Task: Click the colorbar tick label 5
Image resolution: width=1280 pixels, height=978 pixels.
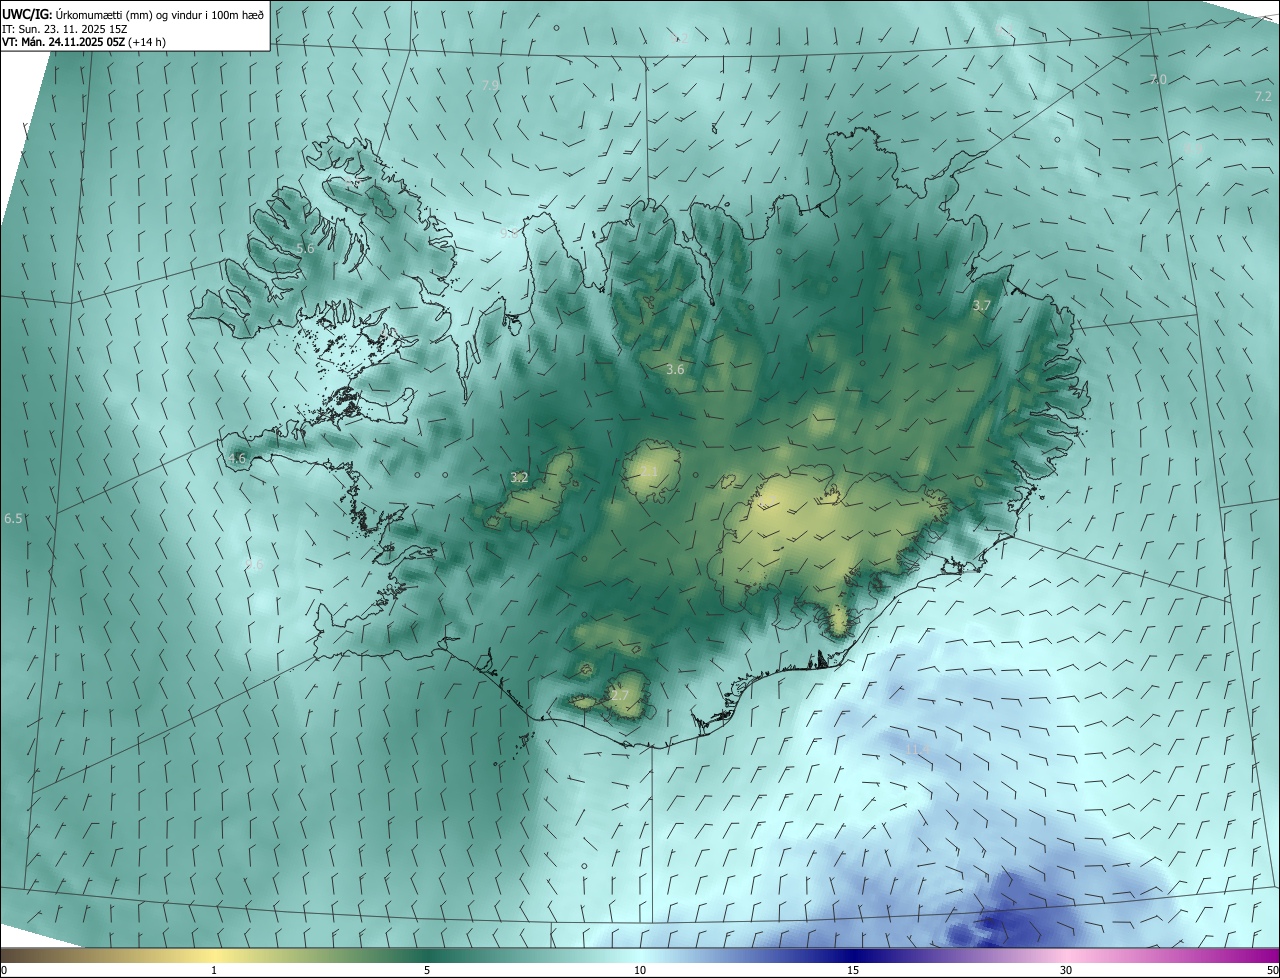Action: point(427,970)
